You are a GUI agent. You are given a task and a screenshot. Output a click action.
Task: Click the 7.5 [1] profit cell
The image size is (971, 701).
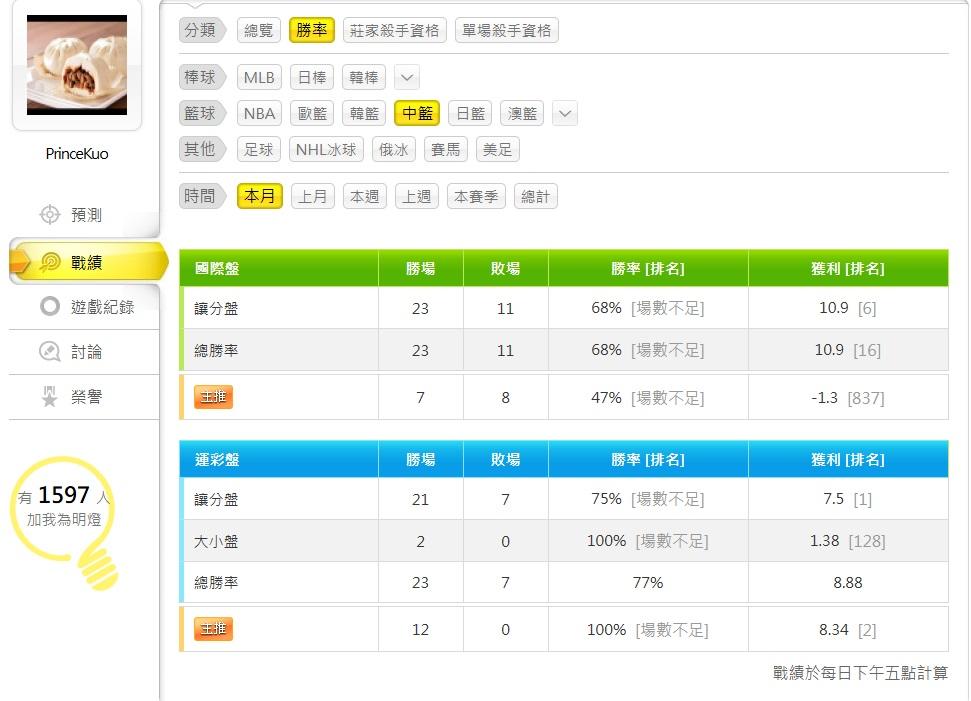coord(848,499)
